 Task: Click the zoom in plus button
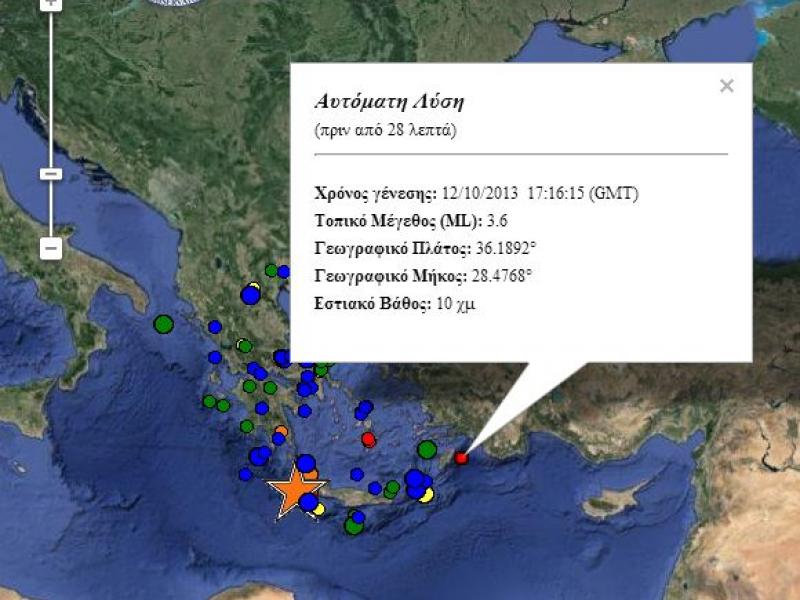(52, 4)
